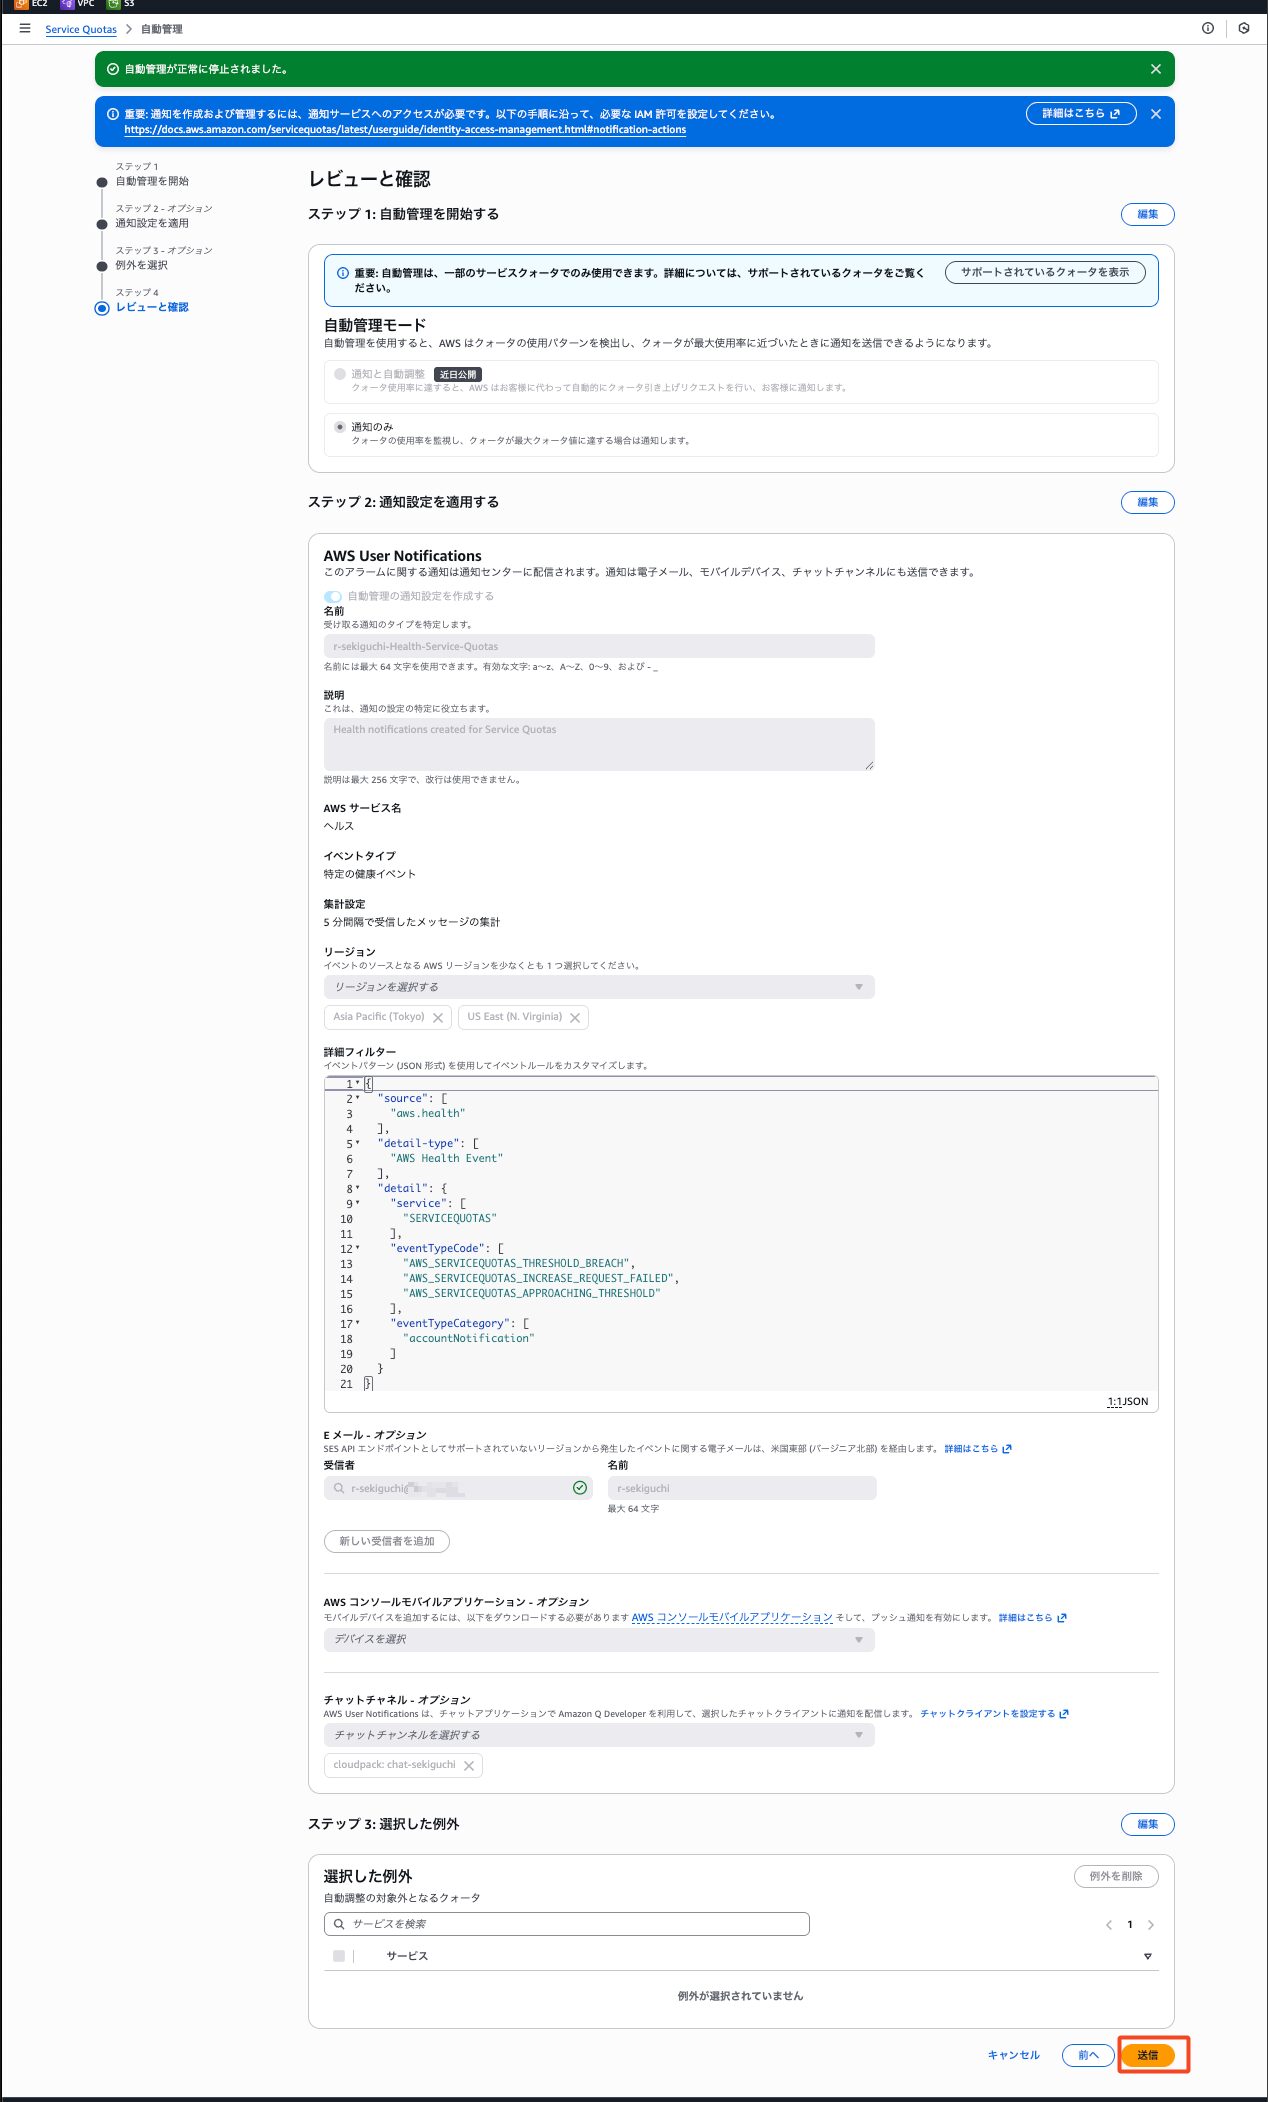Screen dimensions: 1268x2102
Task: Remove the cloudpack chat-sekiguchi channel tag
Action: 469,1766
